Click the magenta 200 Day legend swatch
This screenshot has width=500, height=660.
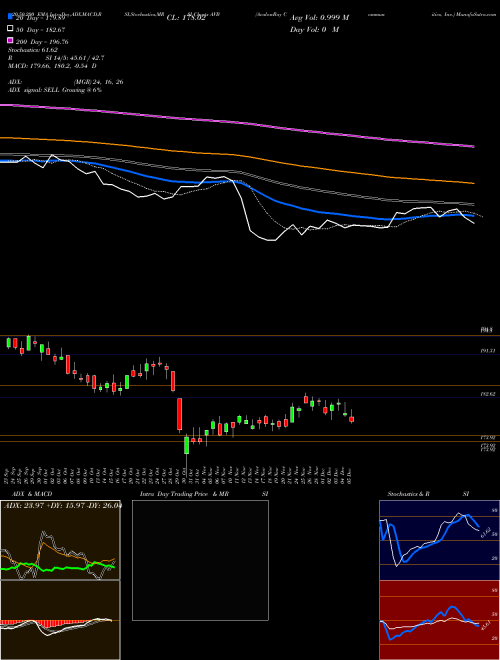click(10, 40)
